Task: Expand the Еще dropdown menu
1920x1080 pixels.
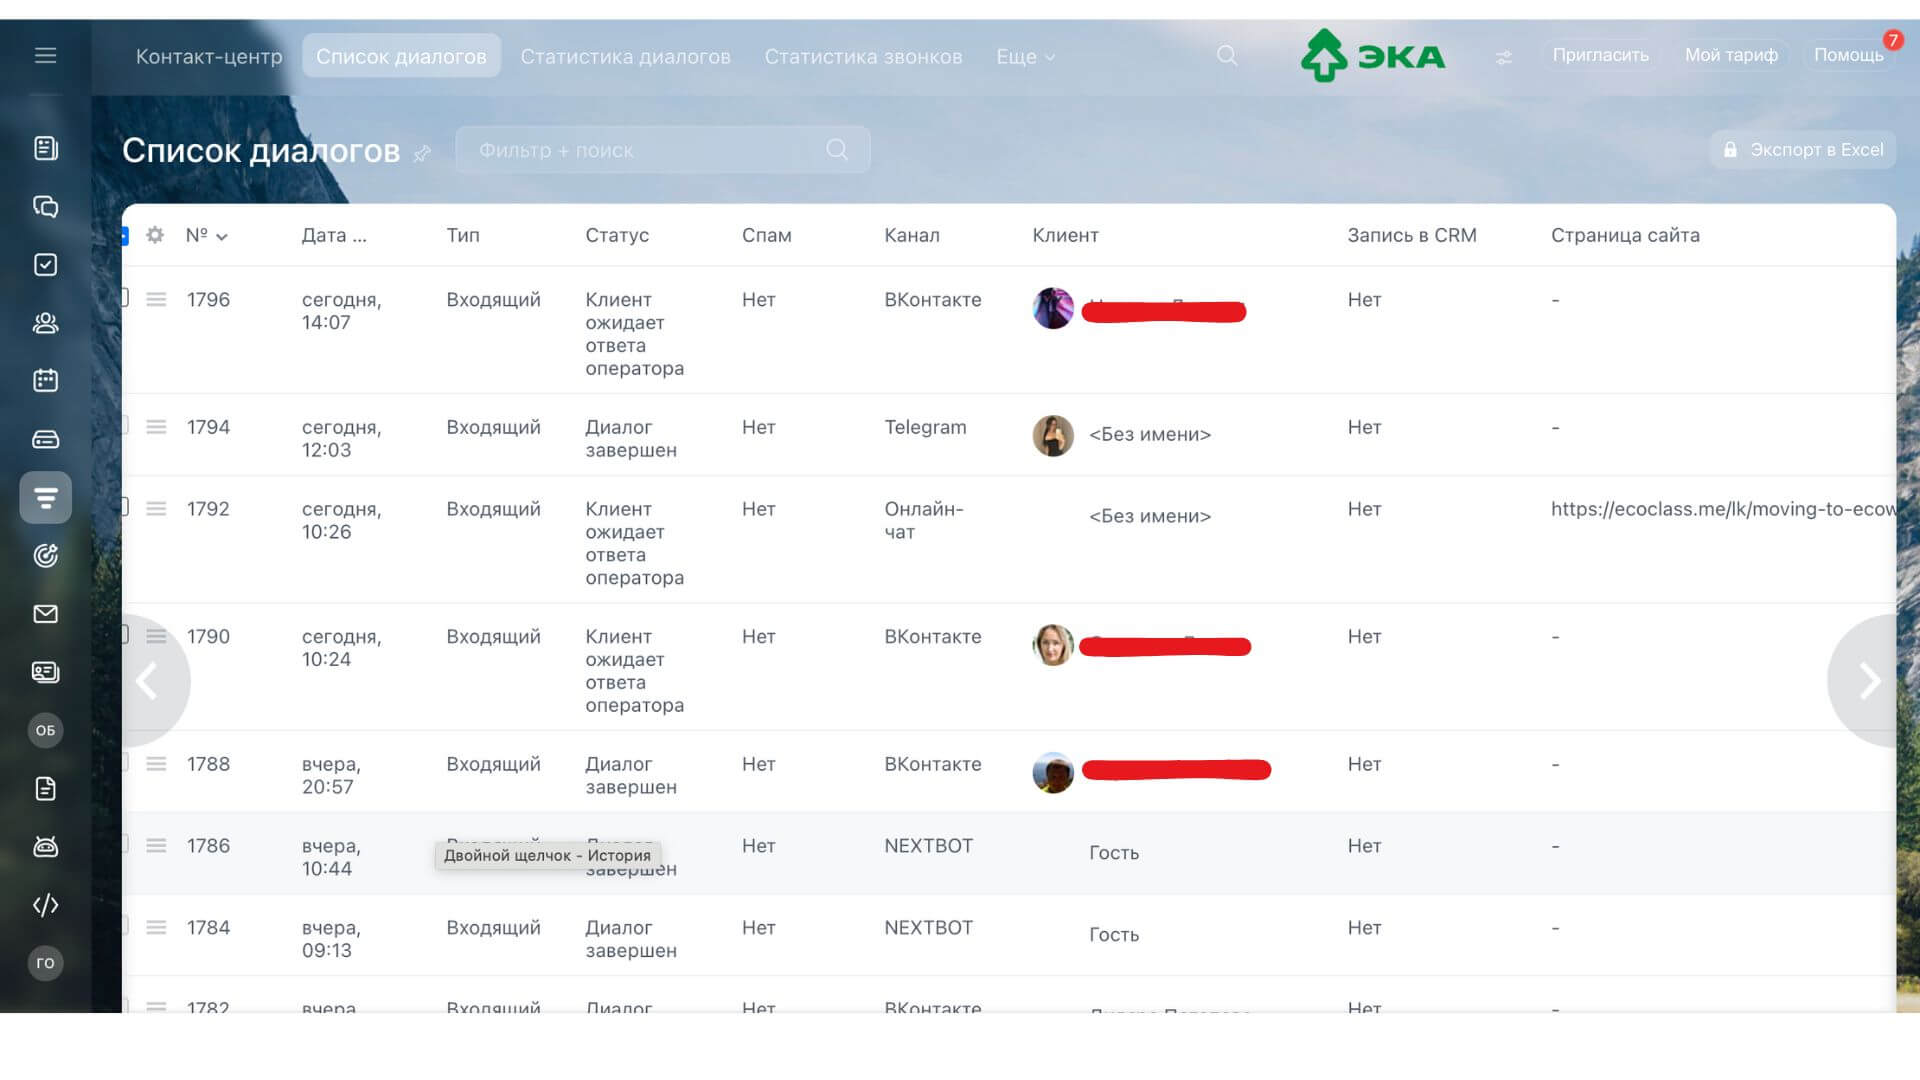Action: [x=1025, y=57]
